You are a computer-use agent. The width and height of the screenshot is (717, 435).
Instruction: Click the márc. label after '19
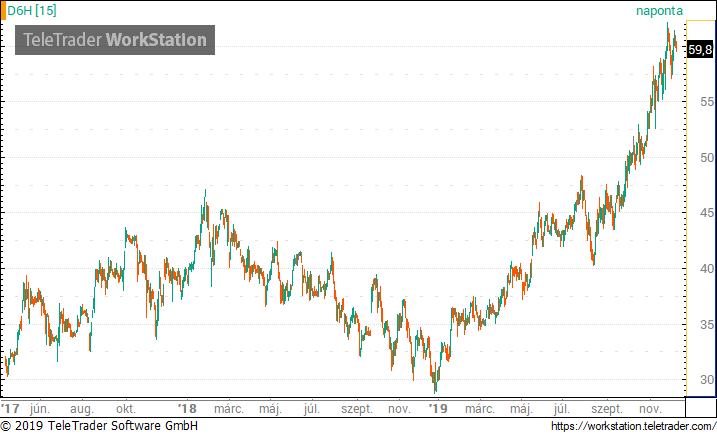(x=480, y=409)
